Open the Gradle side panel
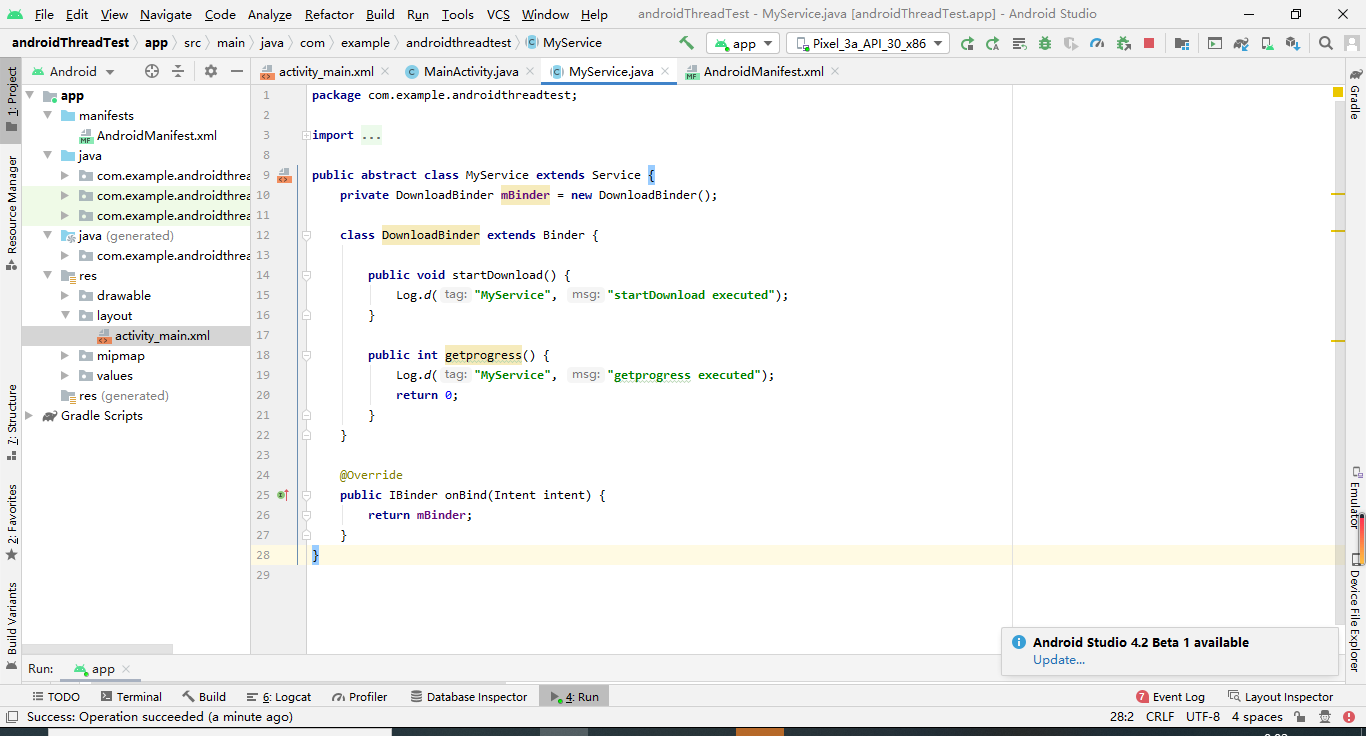The image size is (1366, 736). point(1355,95)
